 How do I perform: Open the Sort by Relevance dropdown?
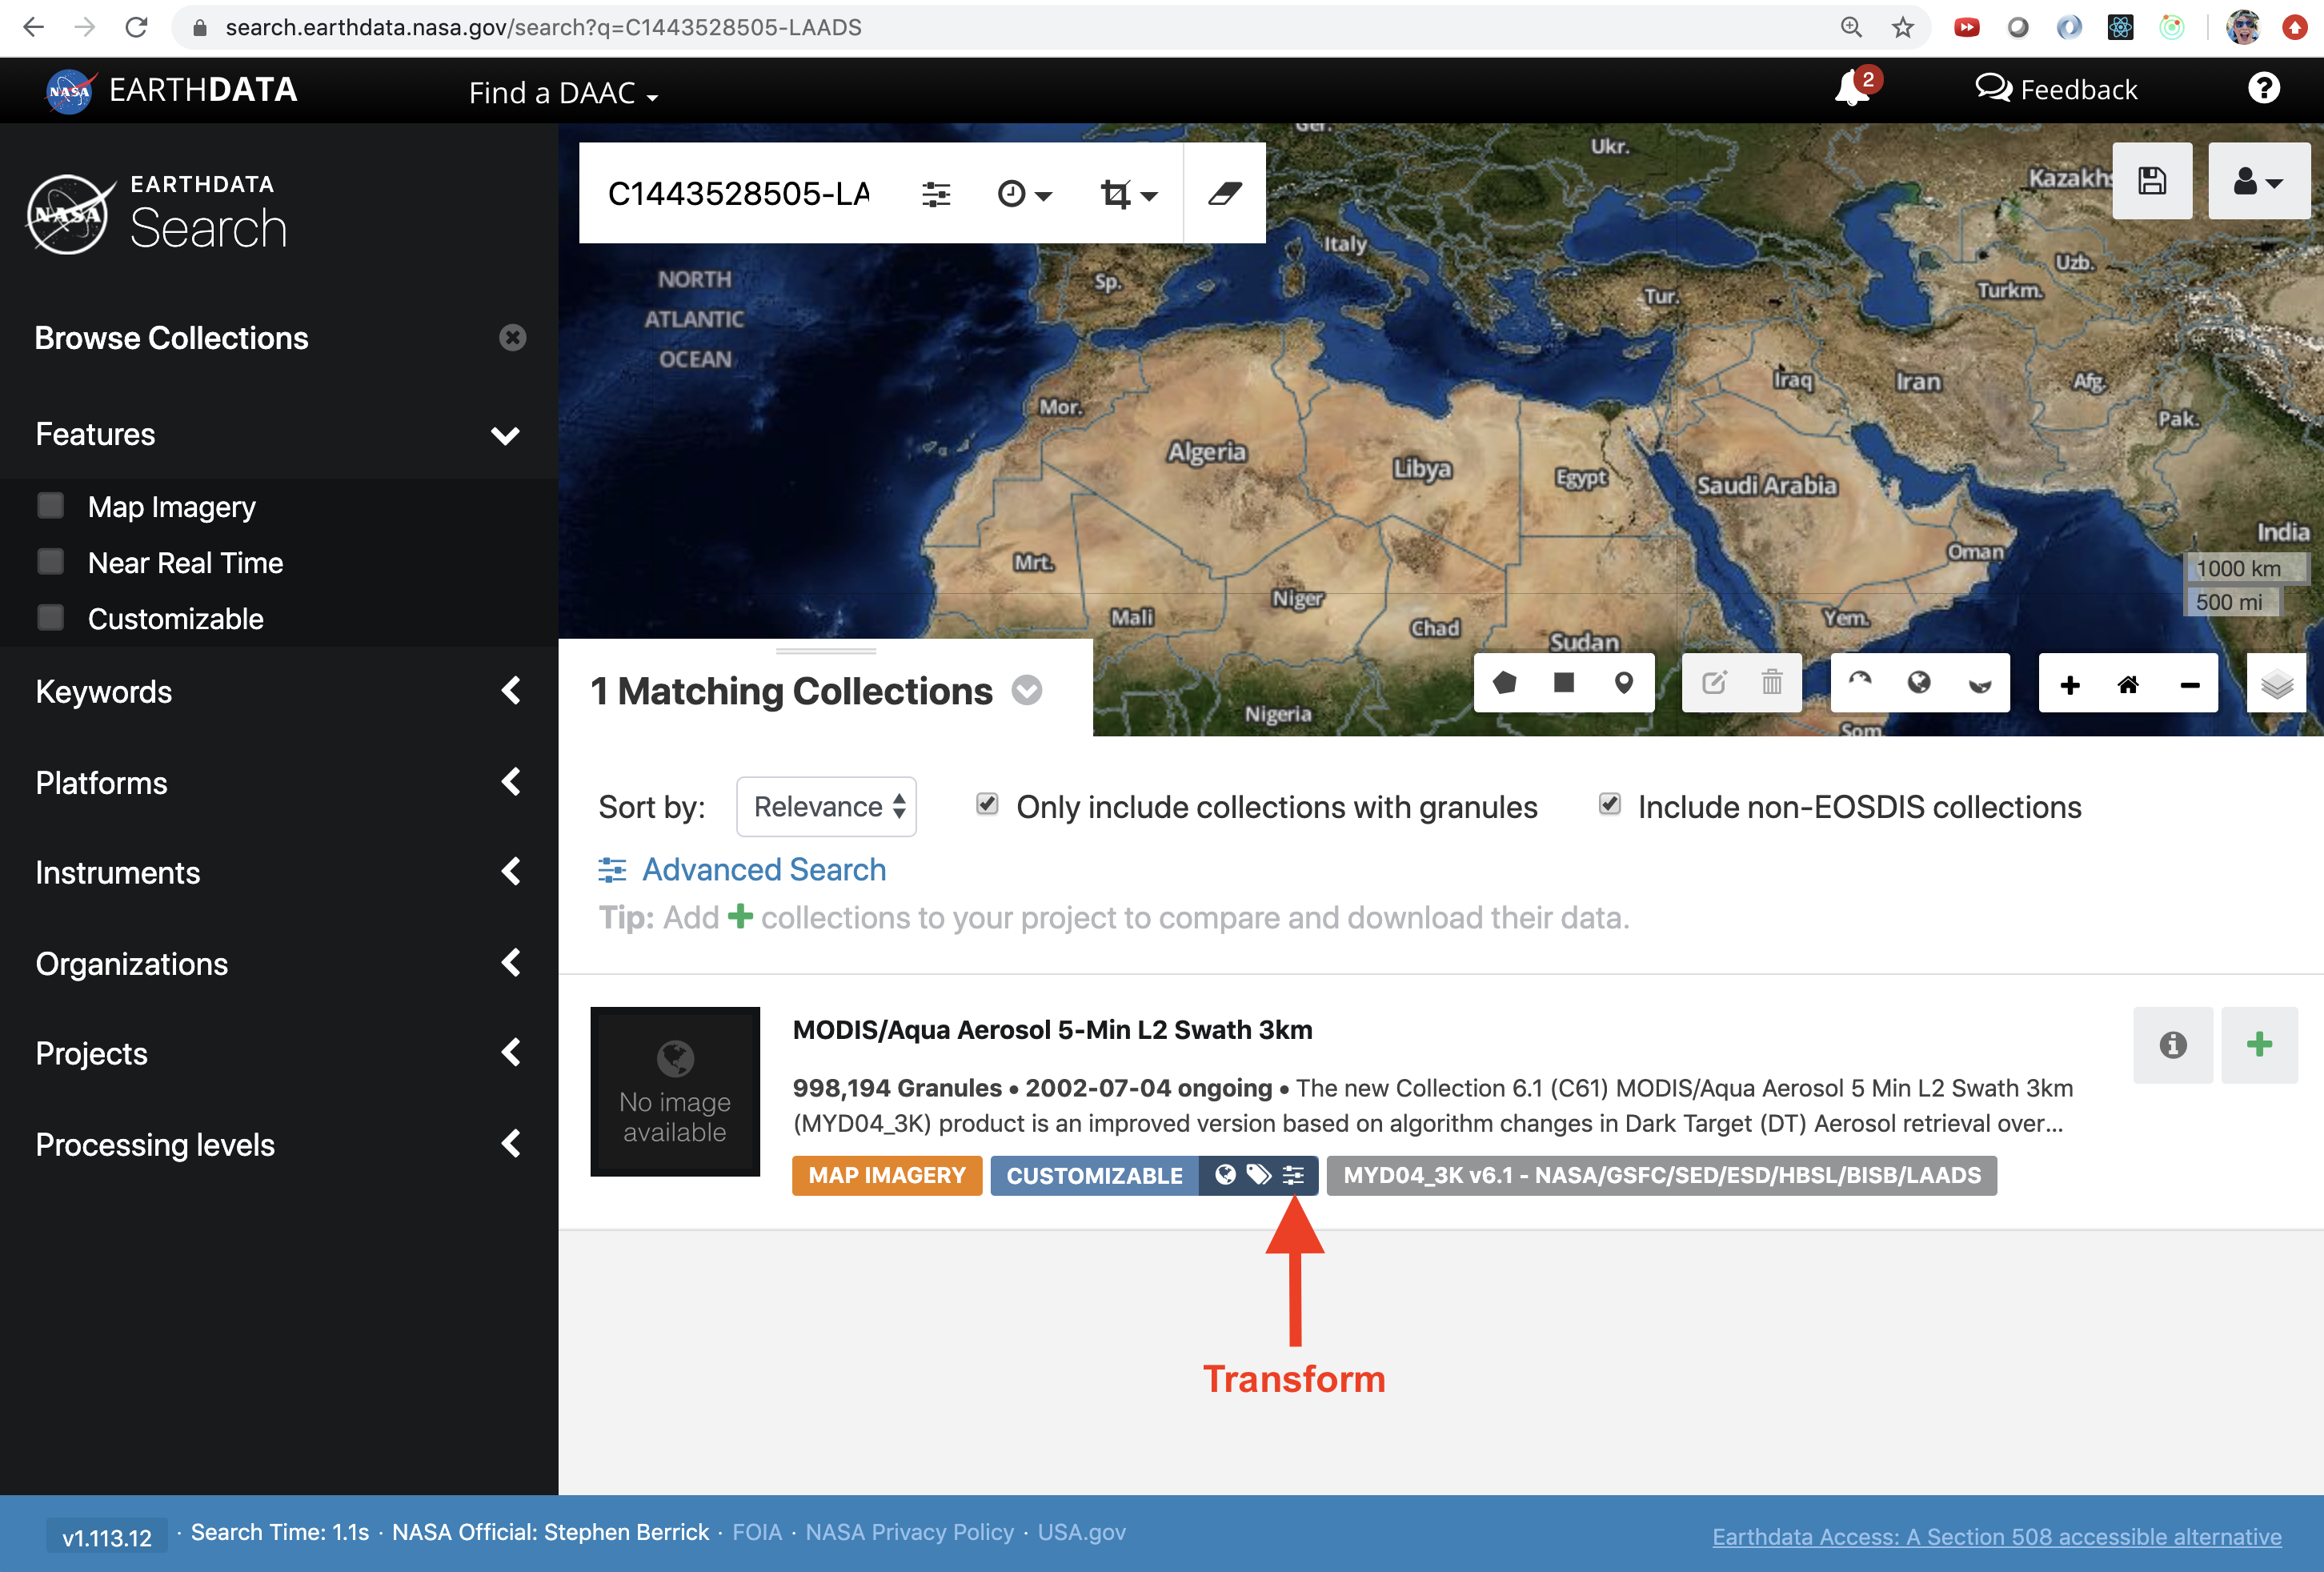coord(826,806)
